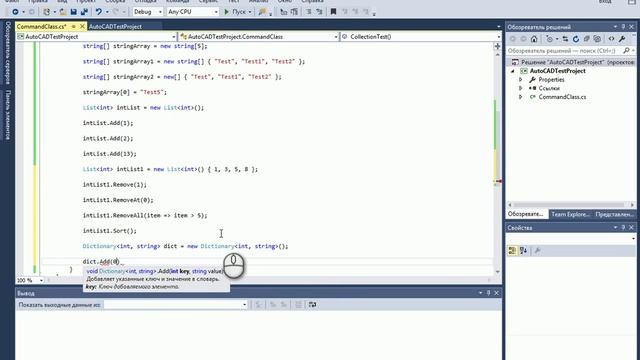
Task: Switch to the Представлен... tab
Action: click(x=614, y=214)
